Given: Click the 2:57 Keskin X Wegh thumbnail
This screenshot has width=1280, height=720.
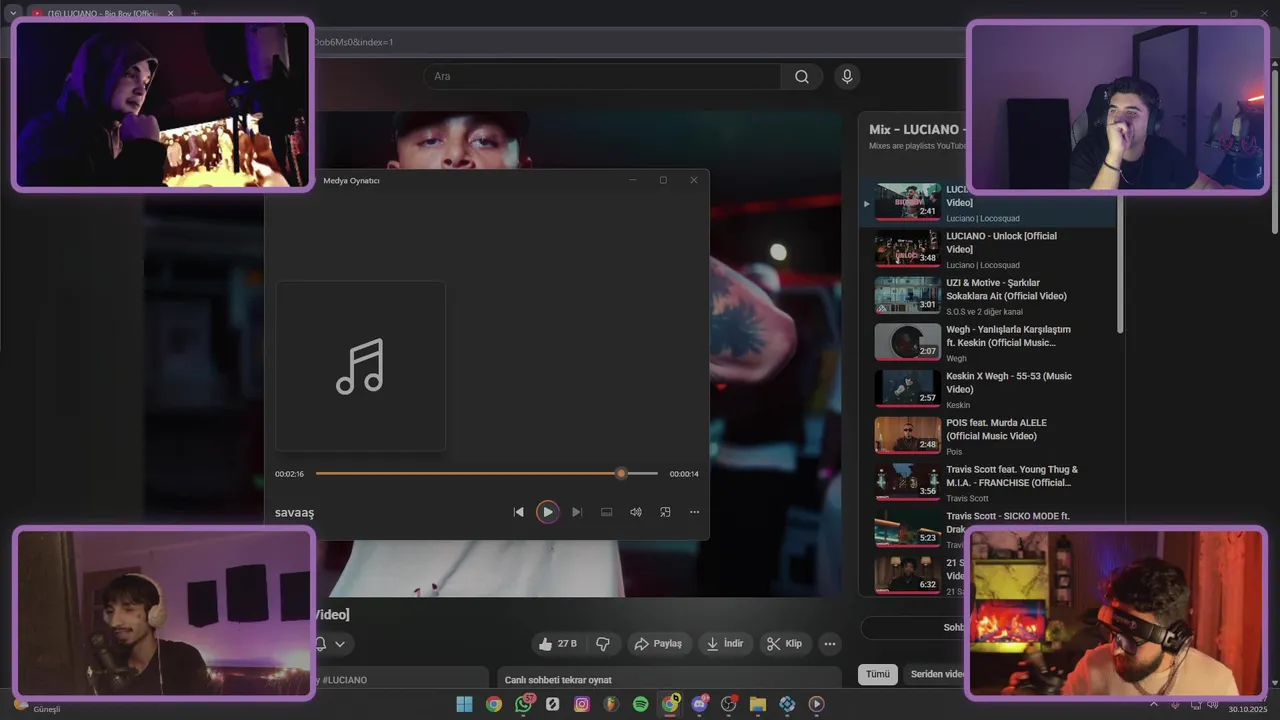Looking at the screenshot, I should 907,389.
